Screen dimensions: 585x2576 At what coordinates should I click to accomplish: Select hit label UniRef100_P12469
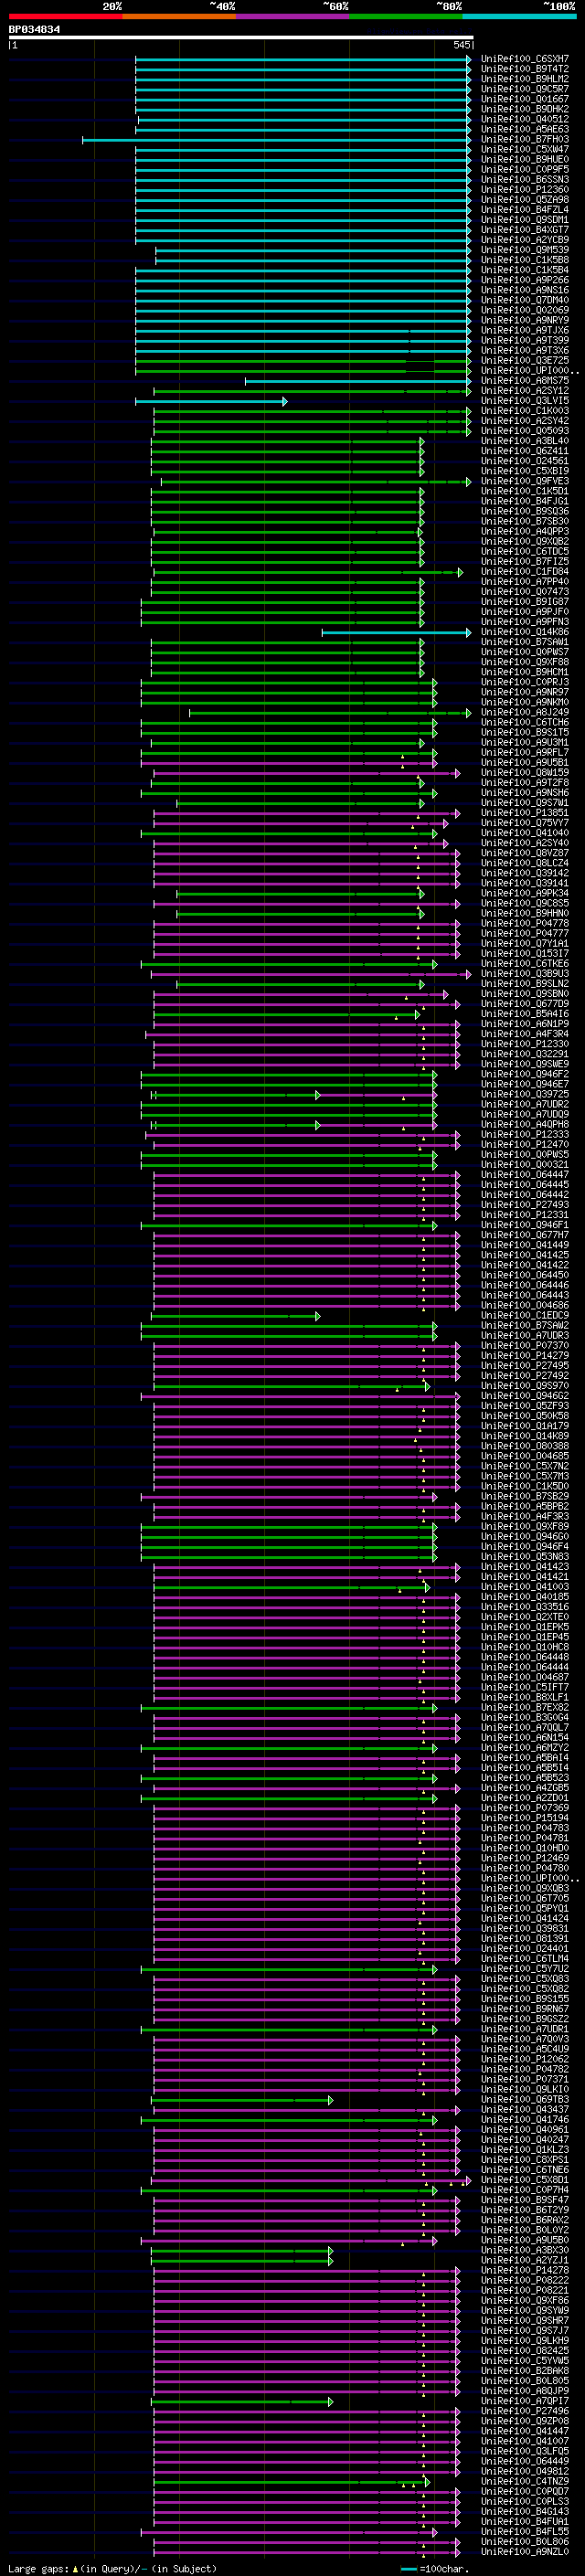[525, 1858]
